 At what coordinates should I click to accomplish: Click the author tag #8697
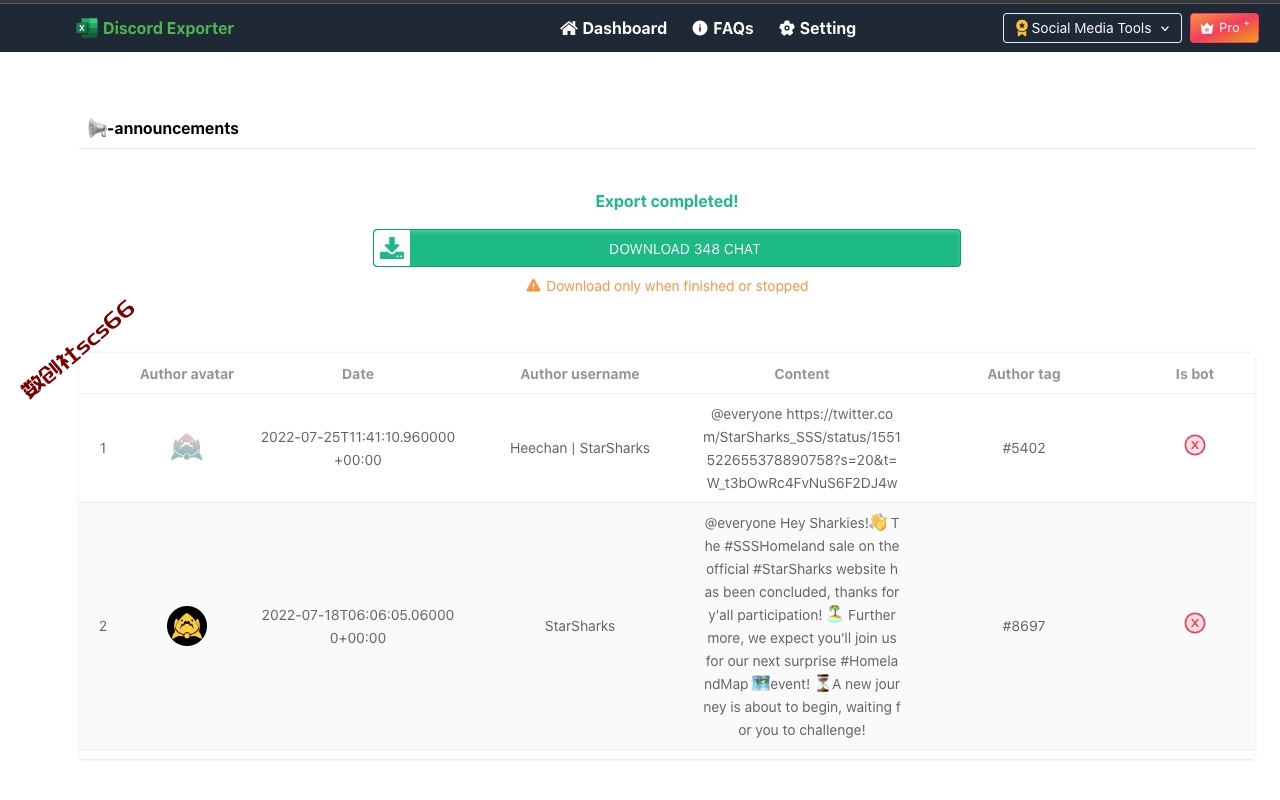click(x=1024, y=626)
